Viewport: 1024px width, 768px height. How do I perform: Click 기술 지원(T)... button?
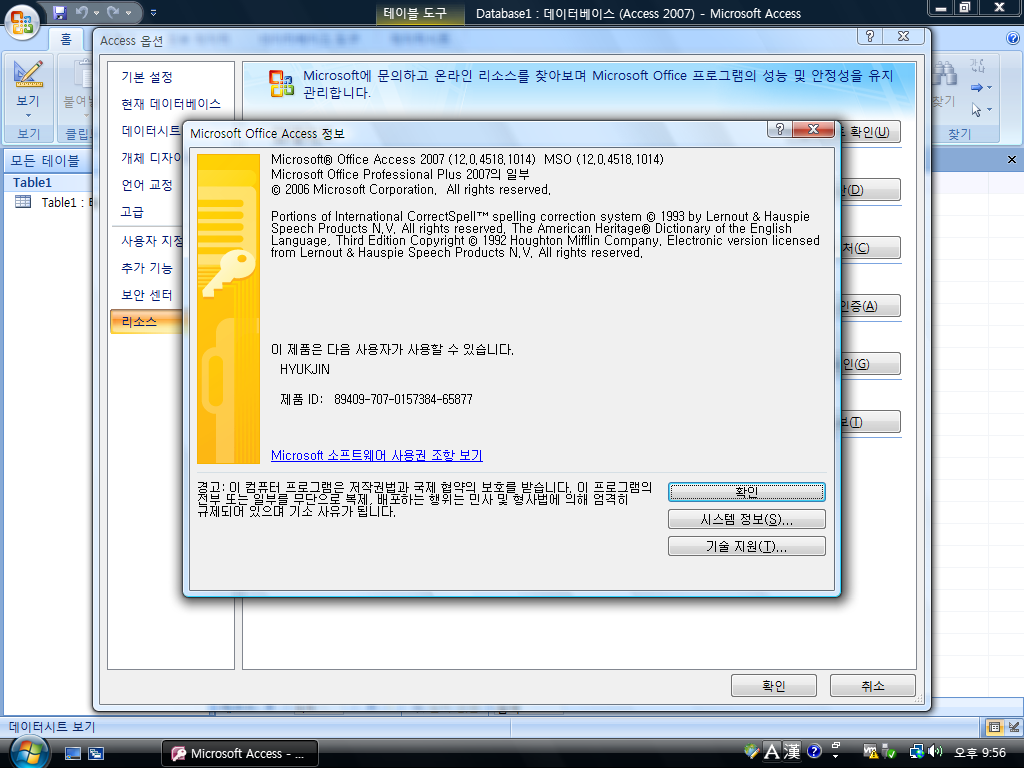point(746,546)
